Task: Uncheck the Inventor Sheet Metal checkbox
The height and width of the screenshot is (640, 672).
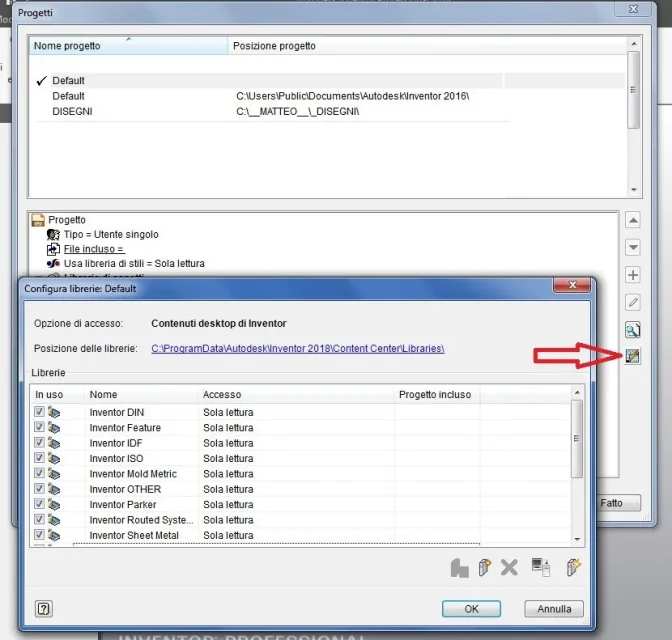Action: [x=39, y=535]
